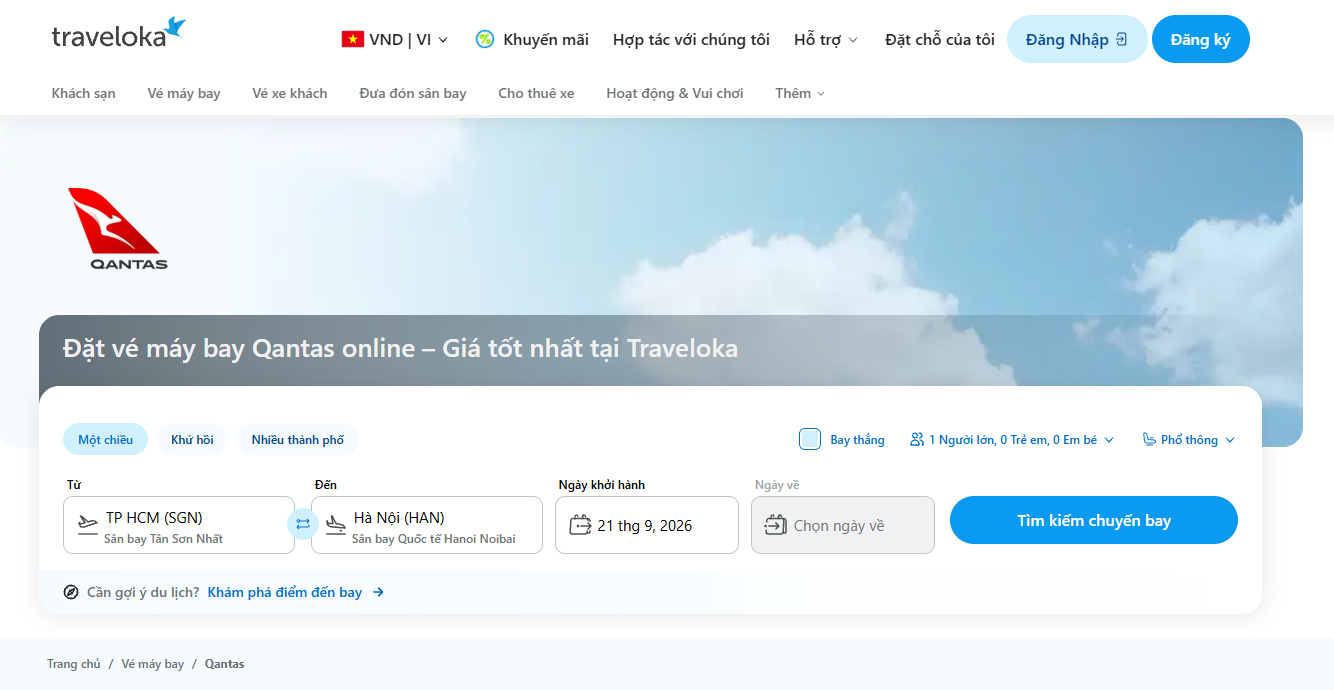Click the arrow after Khám phá điểm đến bay
Screen dimensions: 1334x690
tap(378, 592)
